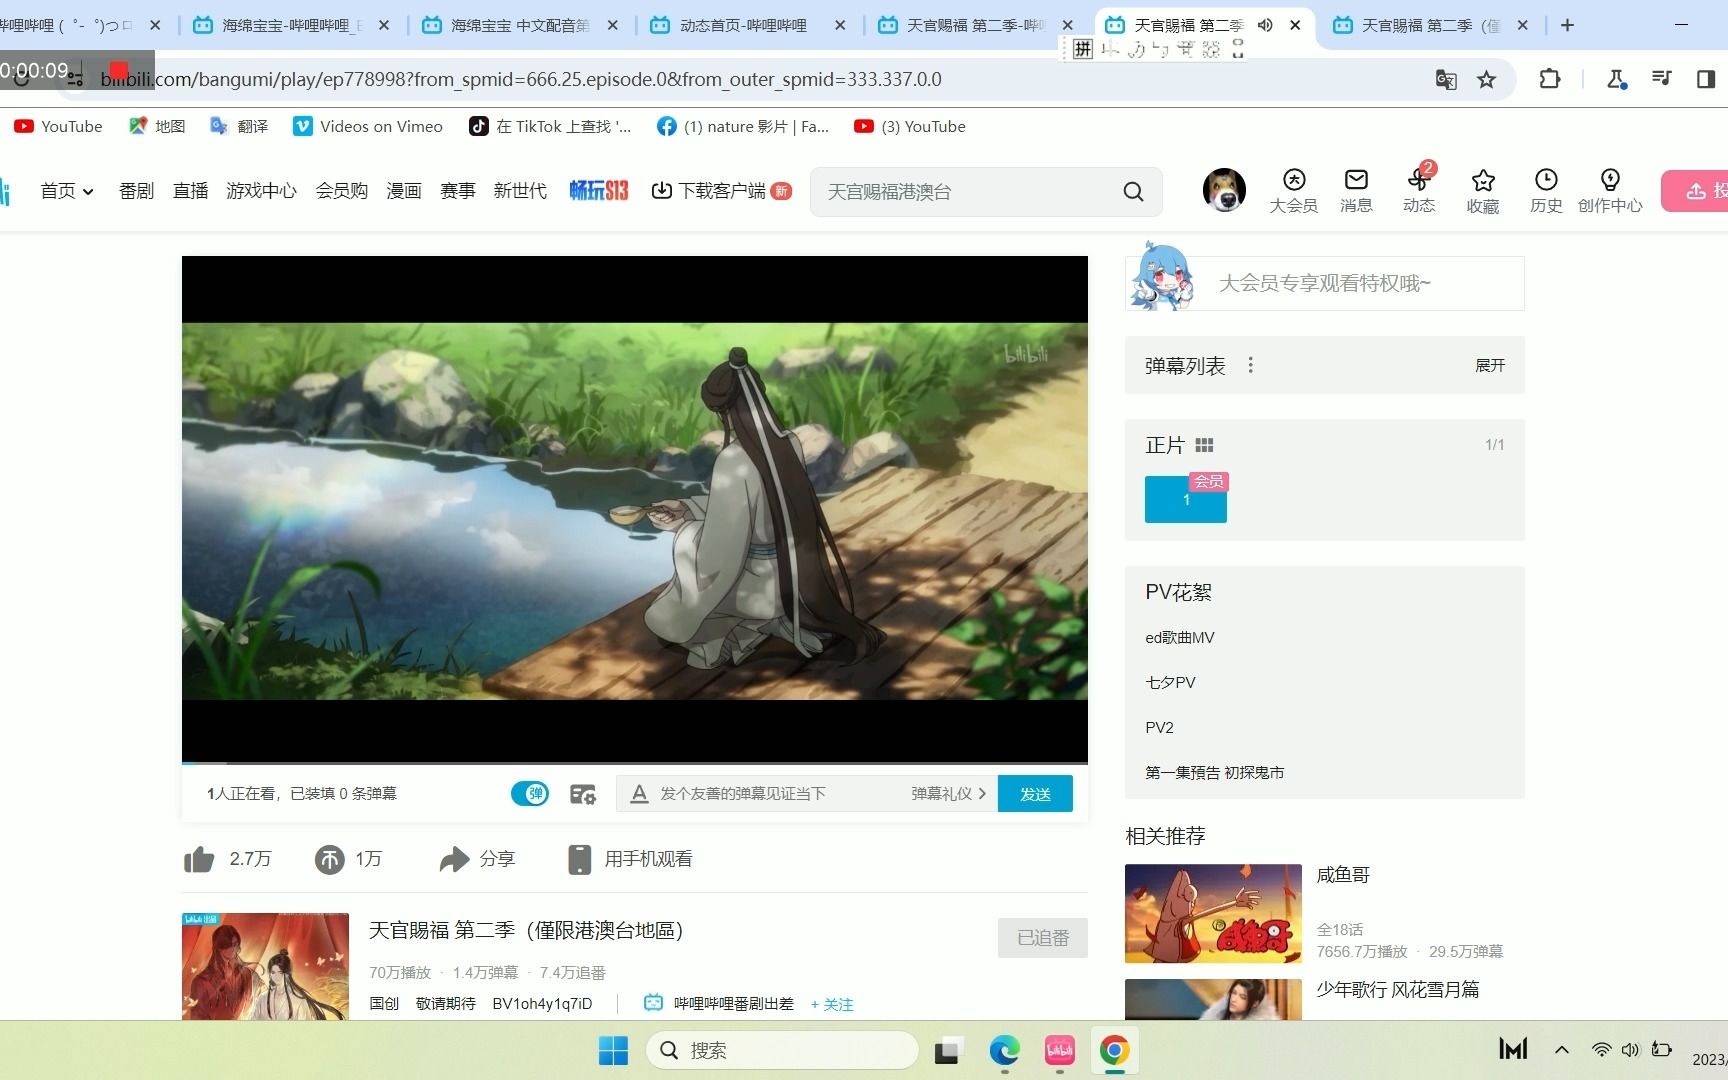The height and width of the screenshot is (1080, 1728).
Task: Open a new browser tab
Action: click(x=1567, y=25)
